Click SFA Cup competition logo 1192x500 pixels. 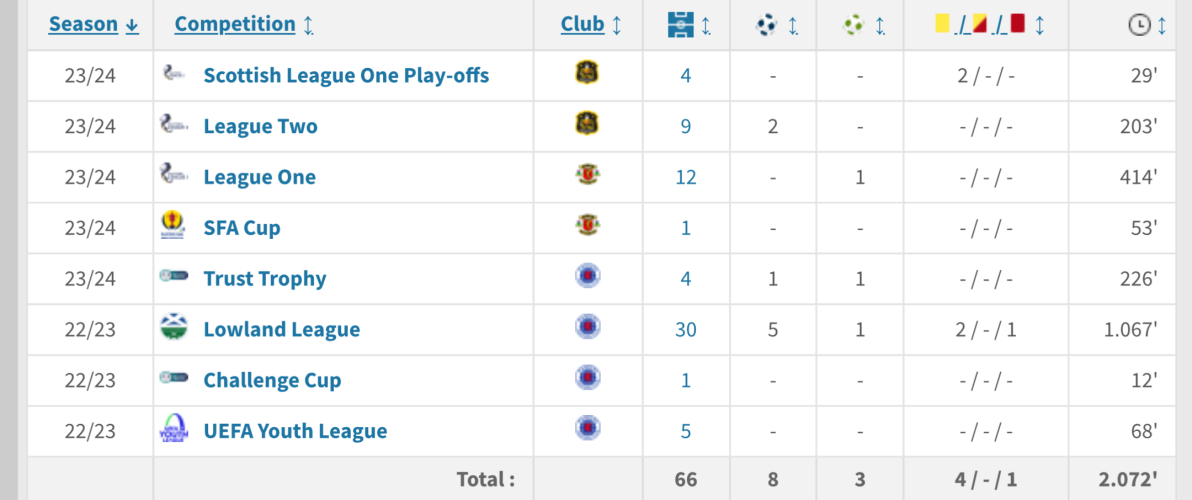(x=173, y=227)
